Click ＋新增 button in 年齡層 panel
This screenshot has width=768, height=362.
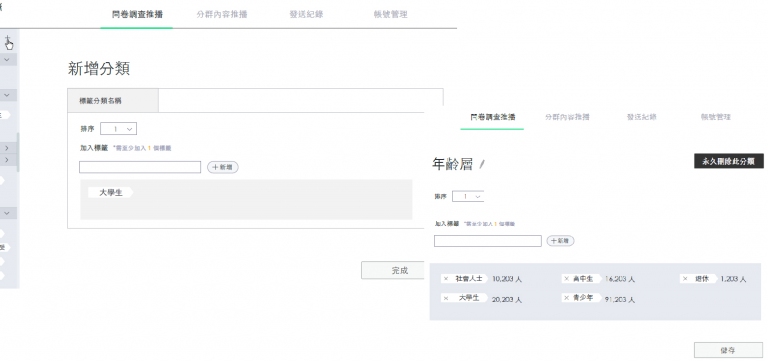click(x=560, y=241)
